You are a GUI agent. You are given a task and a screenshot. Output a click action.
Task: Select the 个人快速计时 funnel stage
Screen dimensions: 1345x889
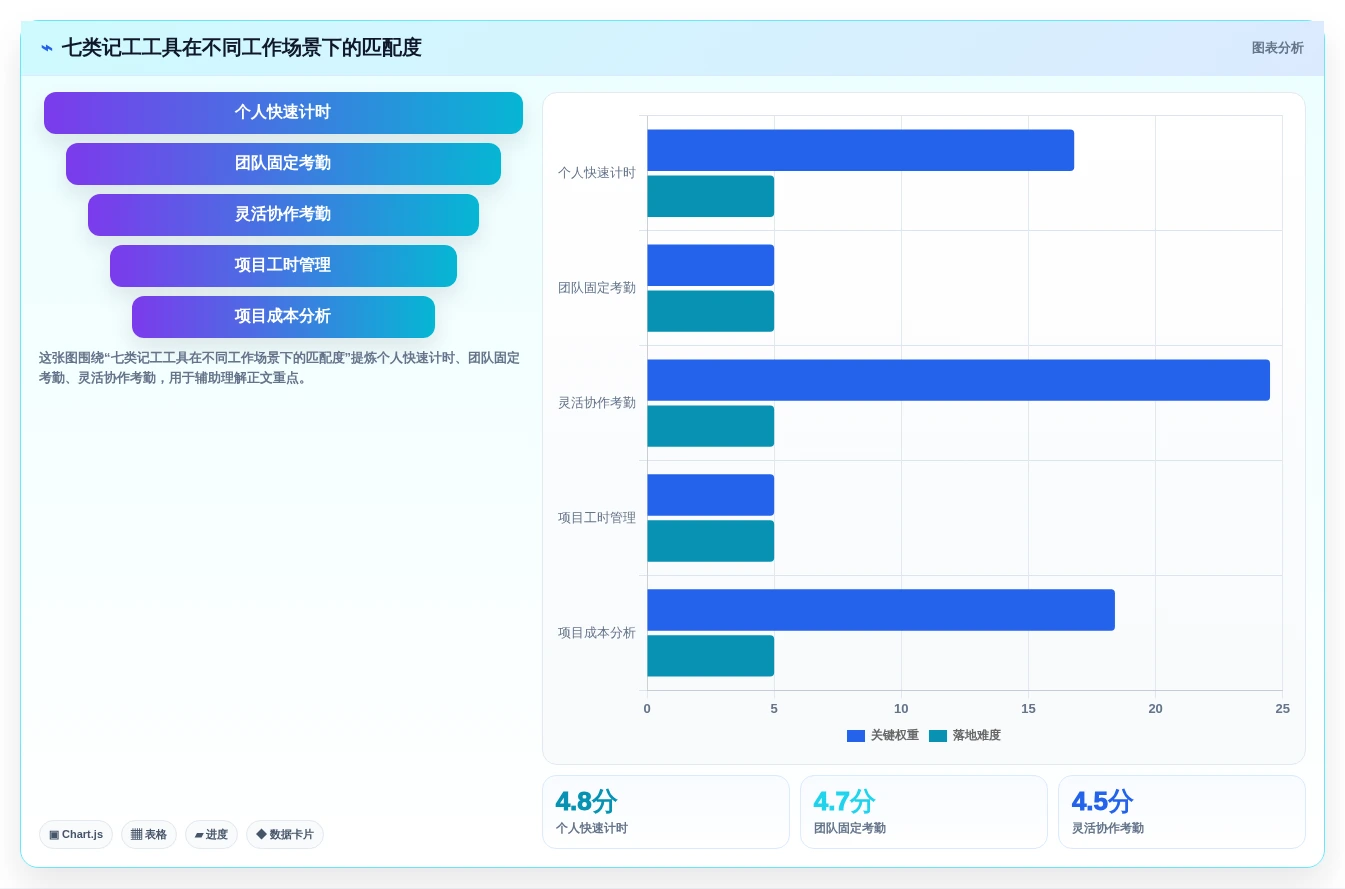tap(283, 113)
